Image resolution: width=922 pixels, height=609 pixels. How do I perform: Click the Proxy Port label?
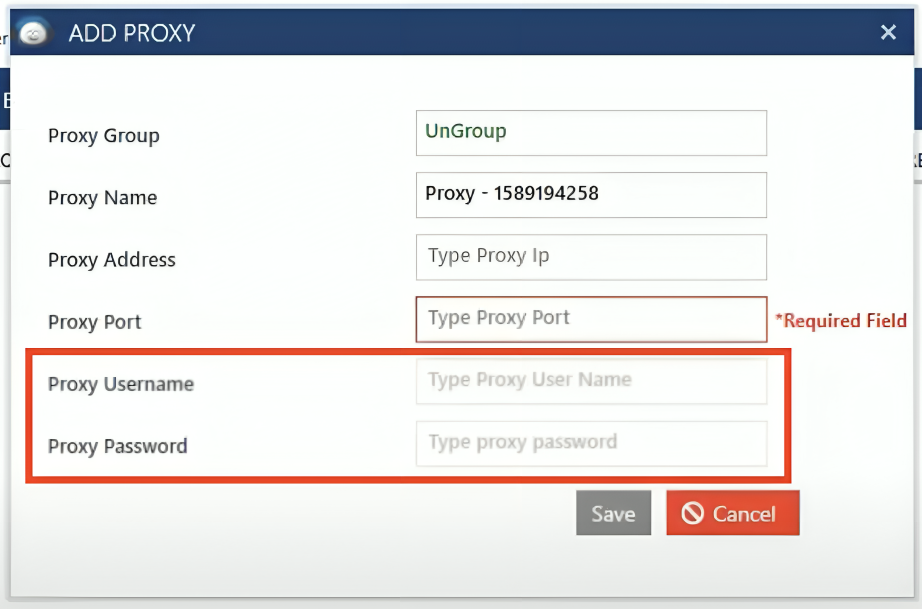(x=95, y=322)
